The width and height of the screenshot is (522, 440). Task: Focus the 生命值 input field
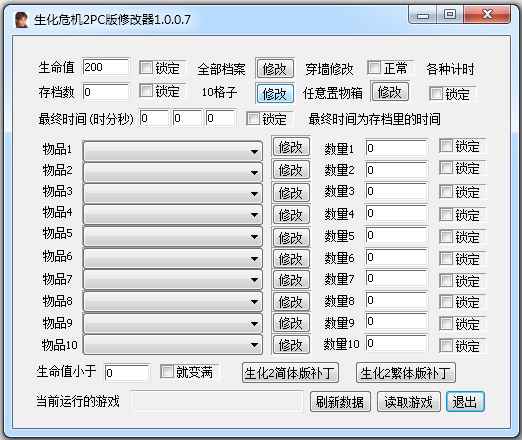(x=106, y=67)
